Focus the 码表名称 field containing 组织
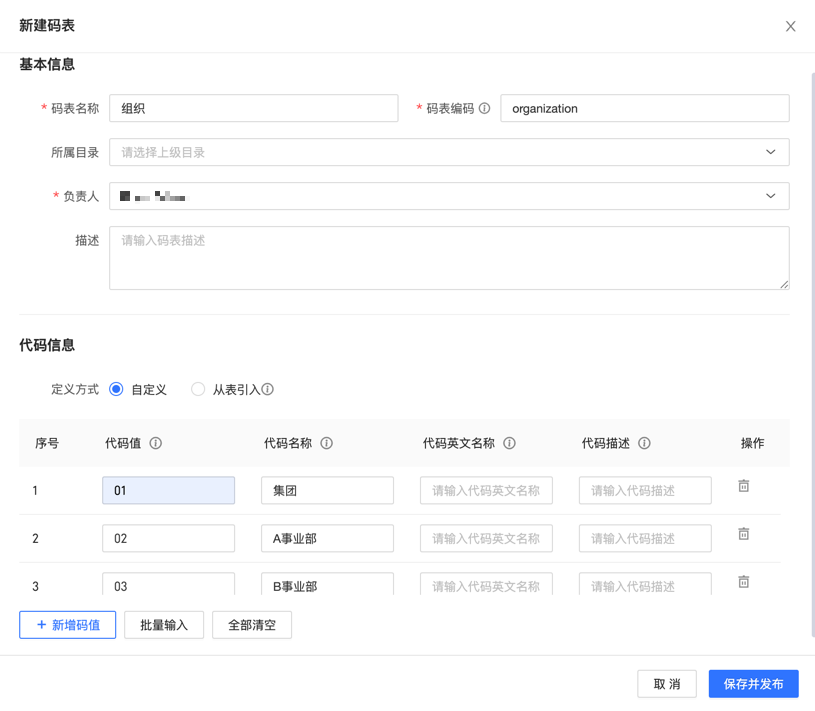The height and width of the screenshot is (711, 815). pos(254,108)
